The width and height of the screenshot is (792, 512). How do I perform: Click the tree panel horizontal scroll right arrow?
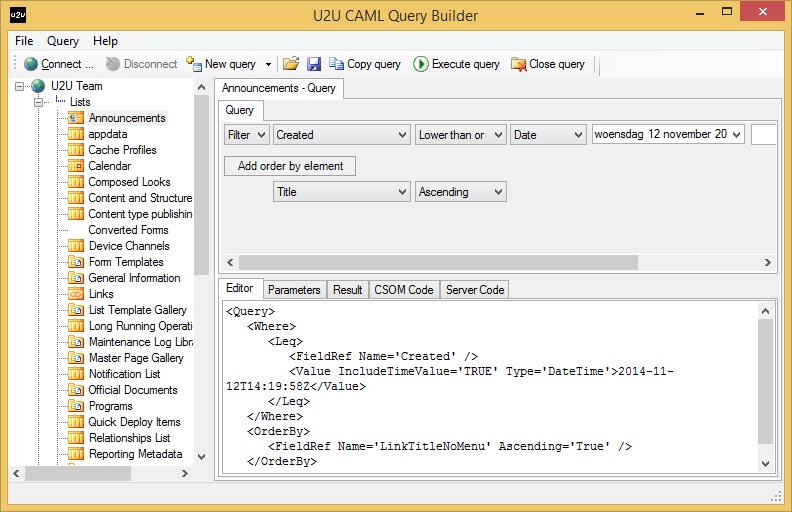(185, 474)
